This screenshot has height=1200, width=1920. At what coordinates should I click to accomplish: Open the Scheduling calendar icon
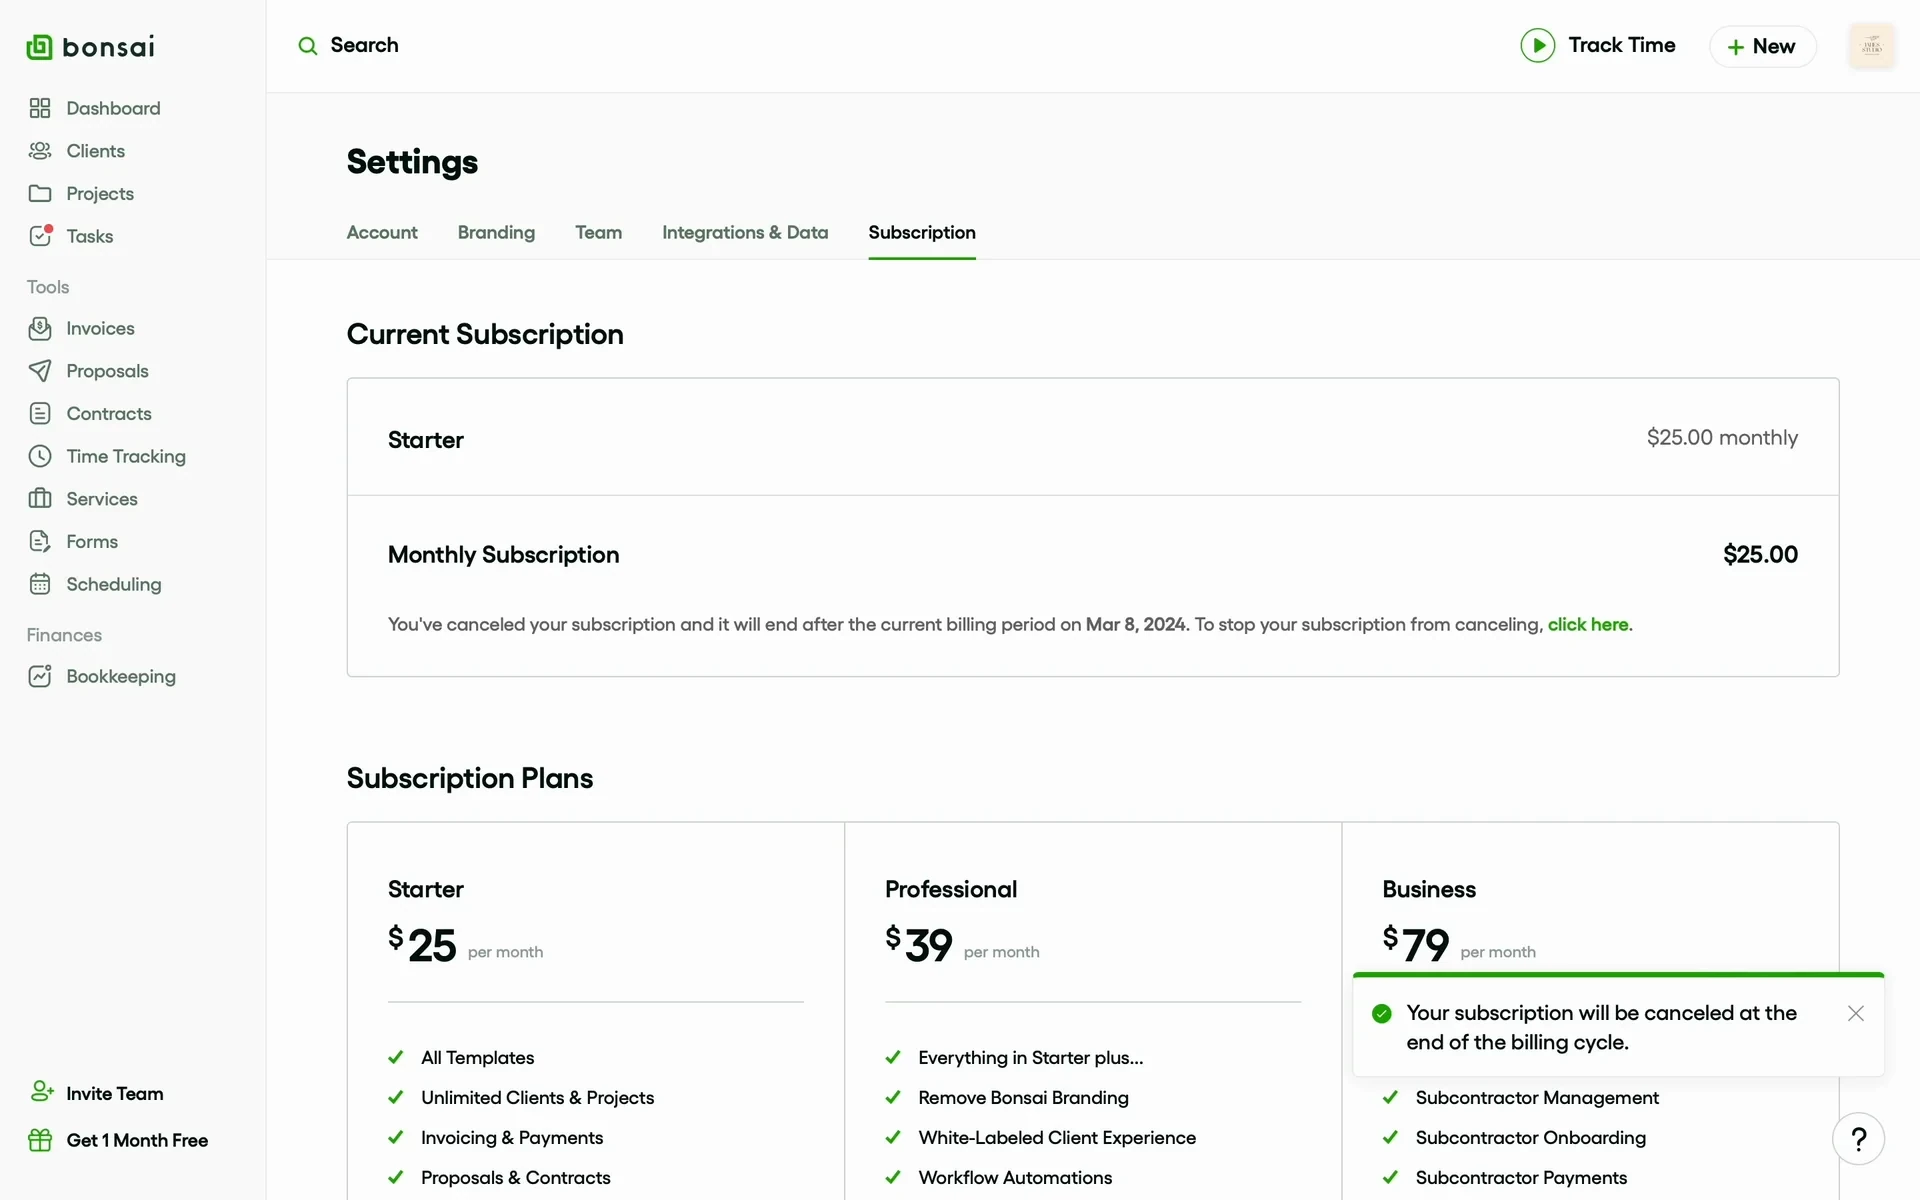pyautogui.click(x=40, y=584)
